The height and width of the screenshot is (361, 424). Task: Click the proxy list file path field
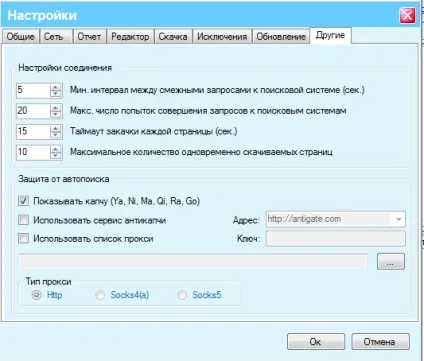pyautogui.click(x=193, y=261)
